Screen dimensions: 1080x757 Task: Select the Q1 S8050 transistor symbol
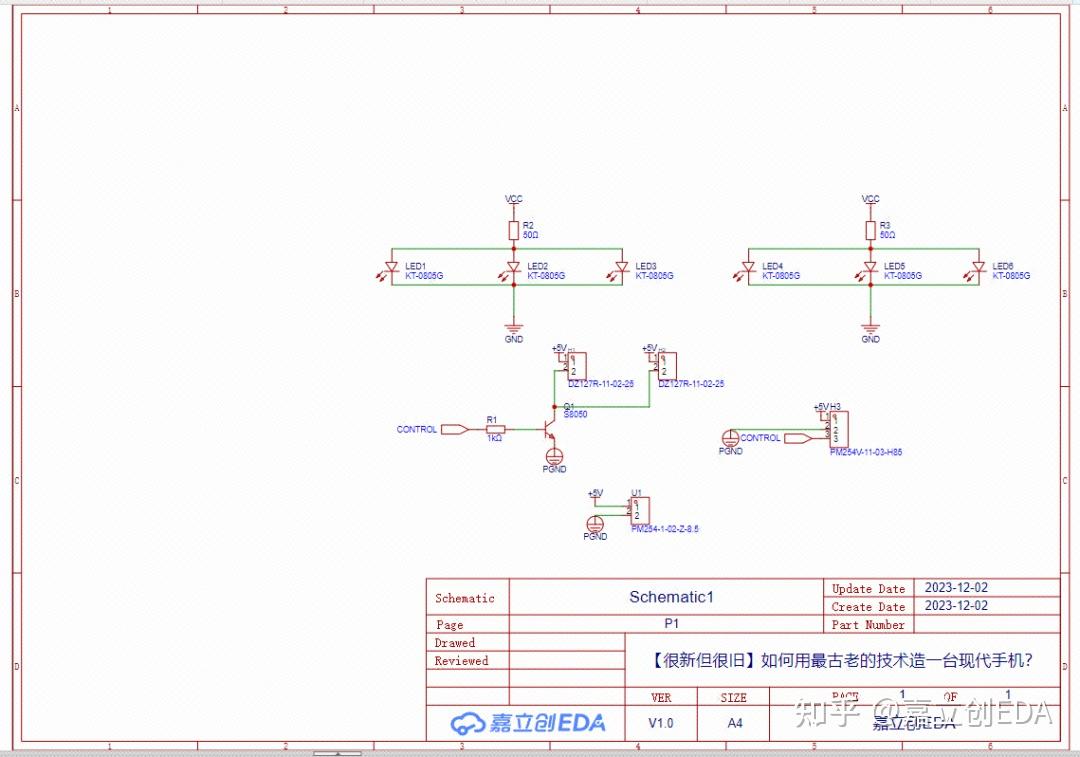point(550,429)
